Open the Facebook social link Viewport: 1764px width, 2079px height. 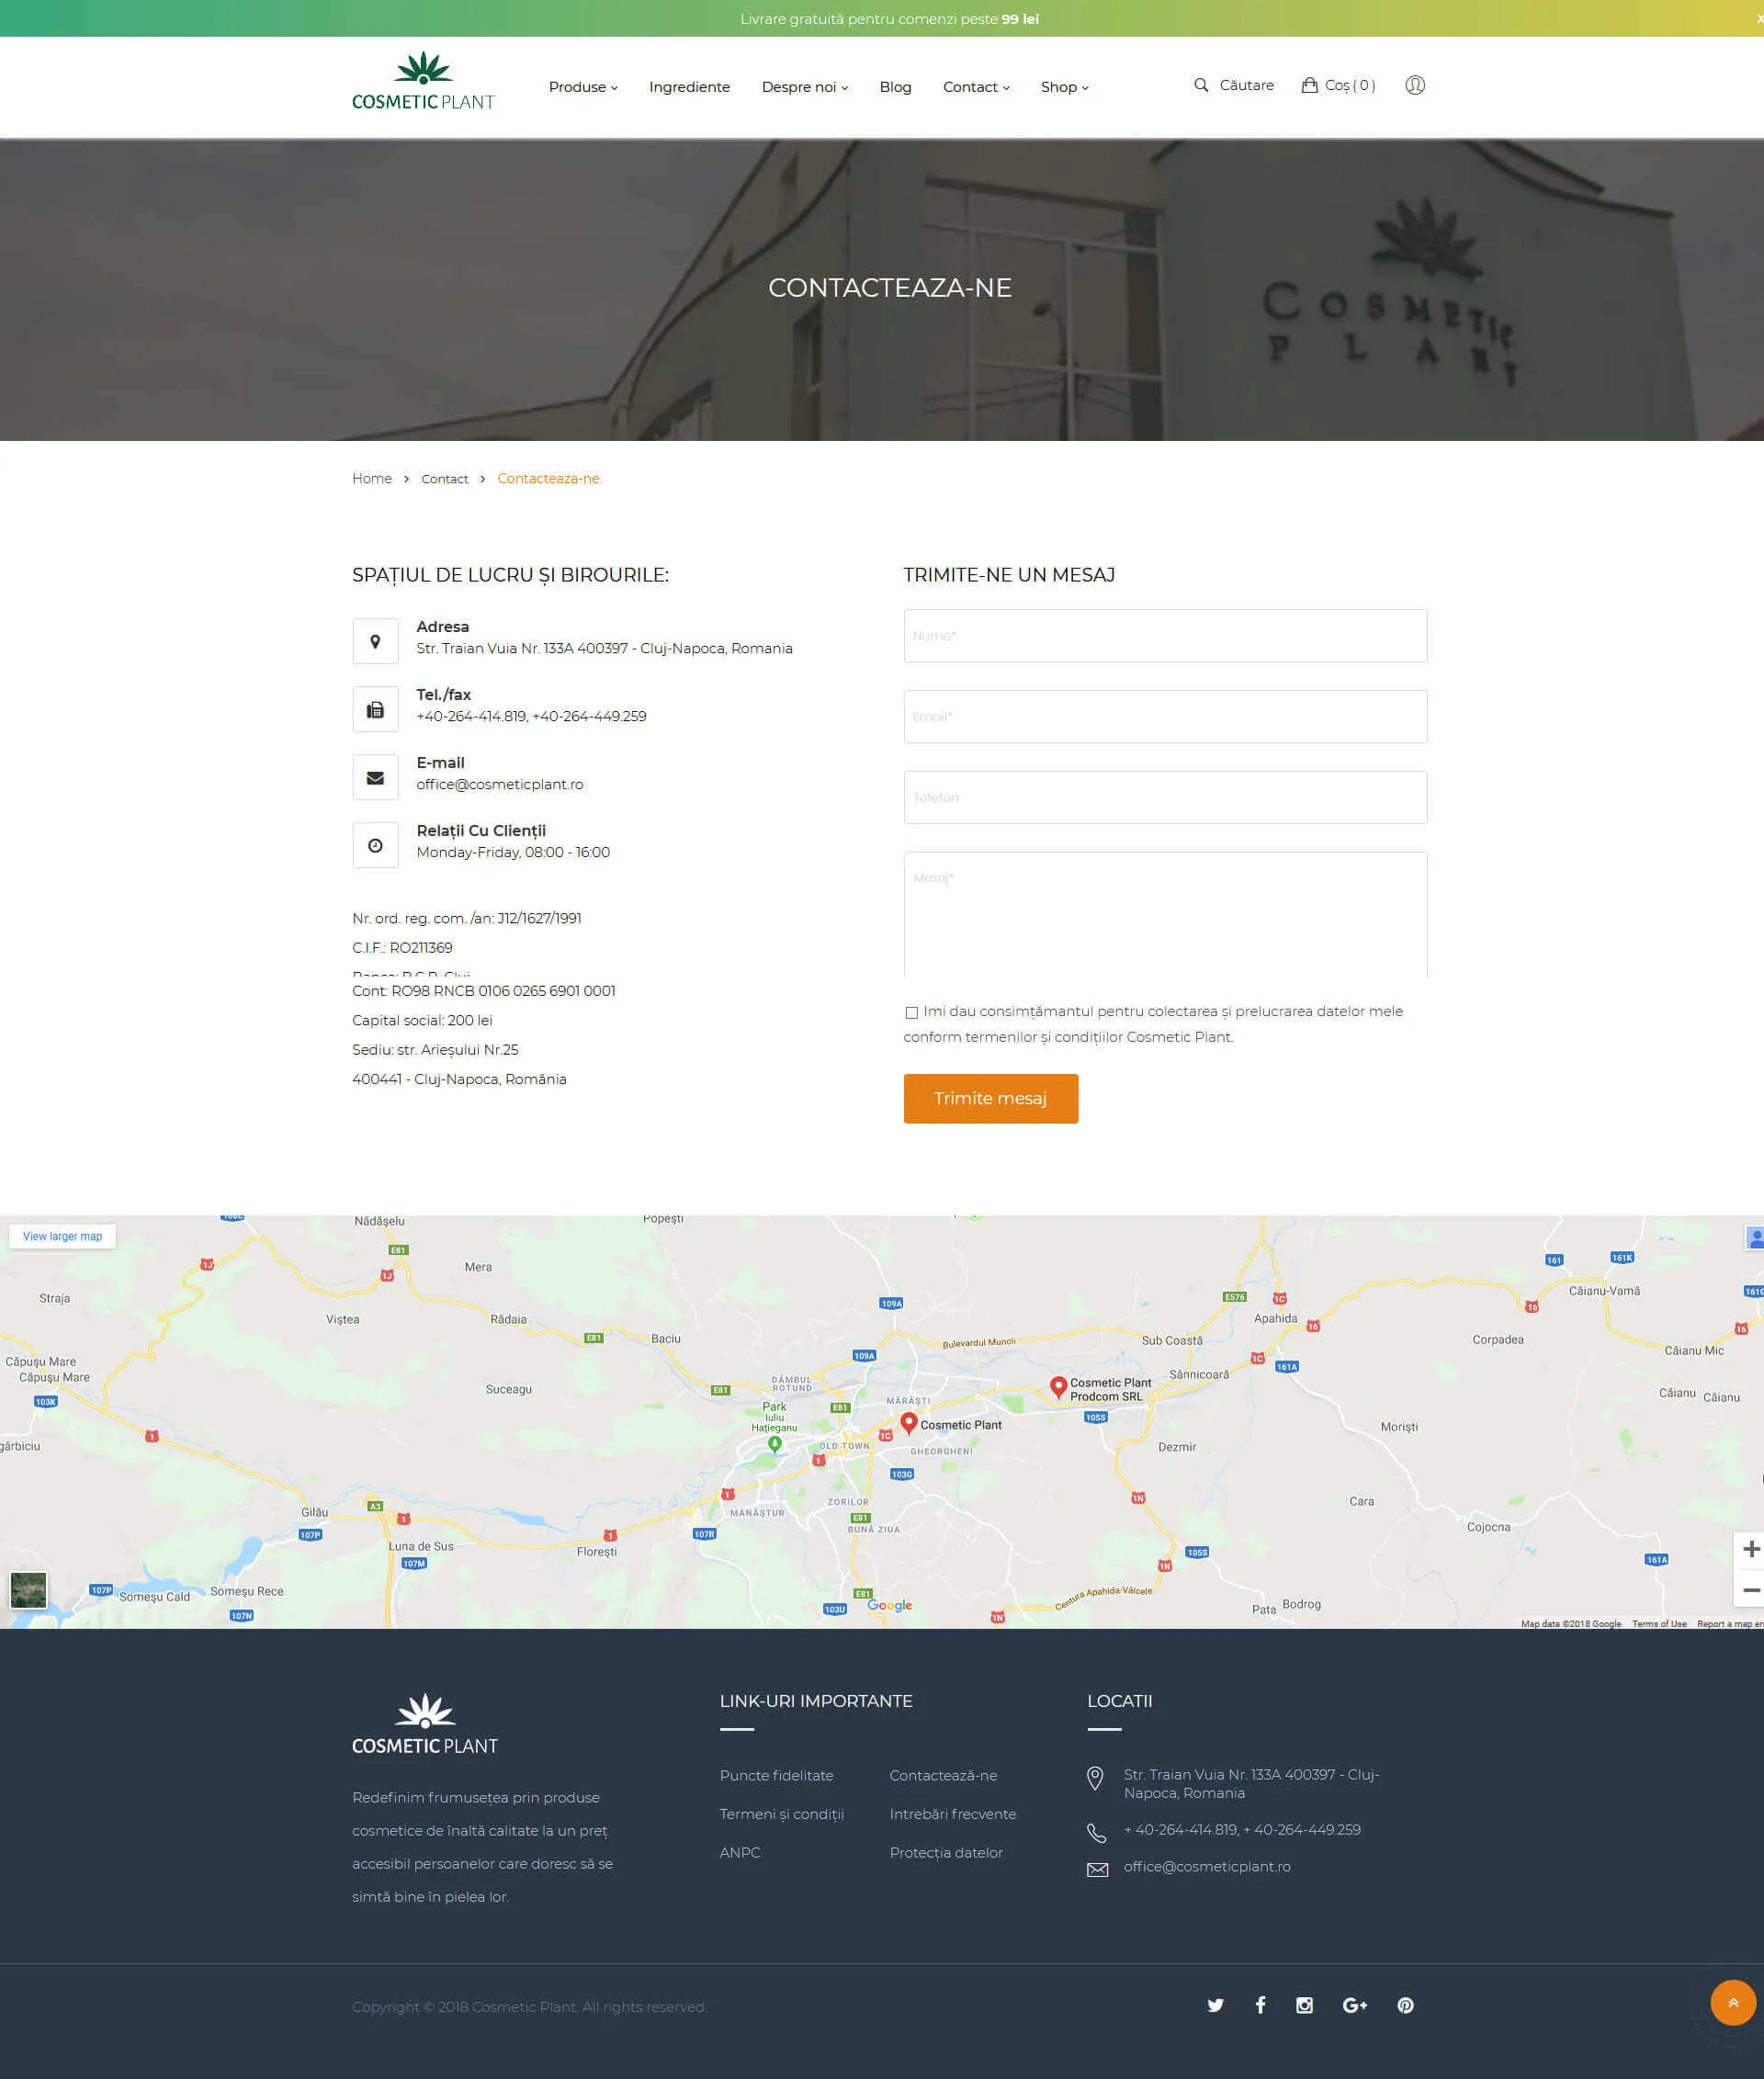pyautogui.click(x=1260, y=2004)
